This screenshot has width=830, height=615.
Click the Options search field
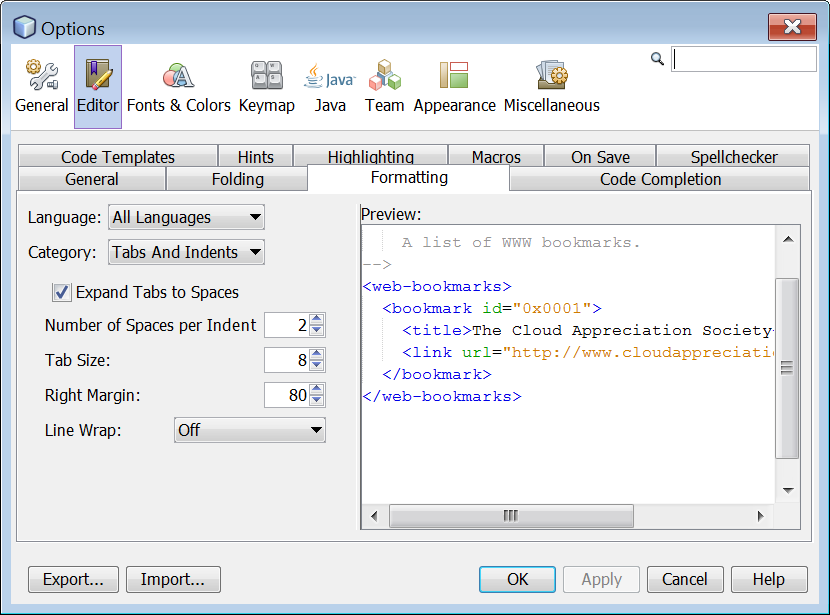pos(744,59)
